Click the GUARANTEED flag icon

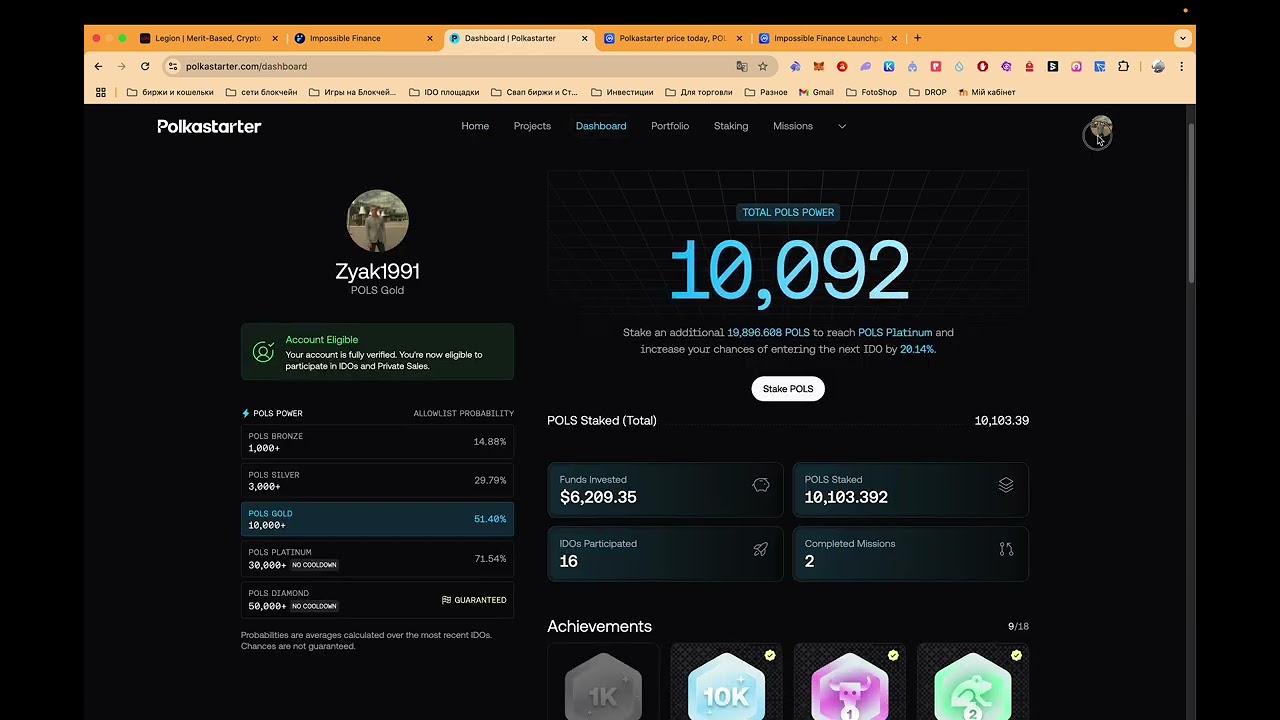pyautogui.click(x=446, y=600)
